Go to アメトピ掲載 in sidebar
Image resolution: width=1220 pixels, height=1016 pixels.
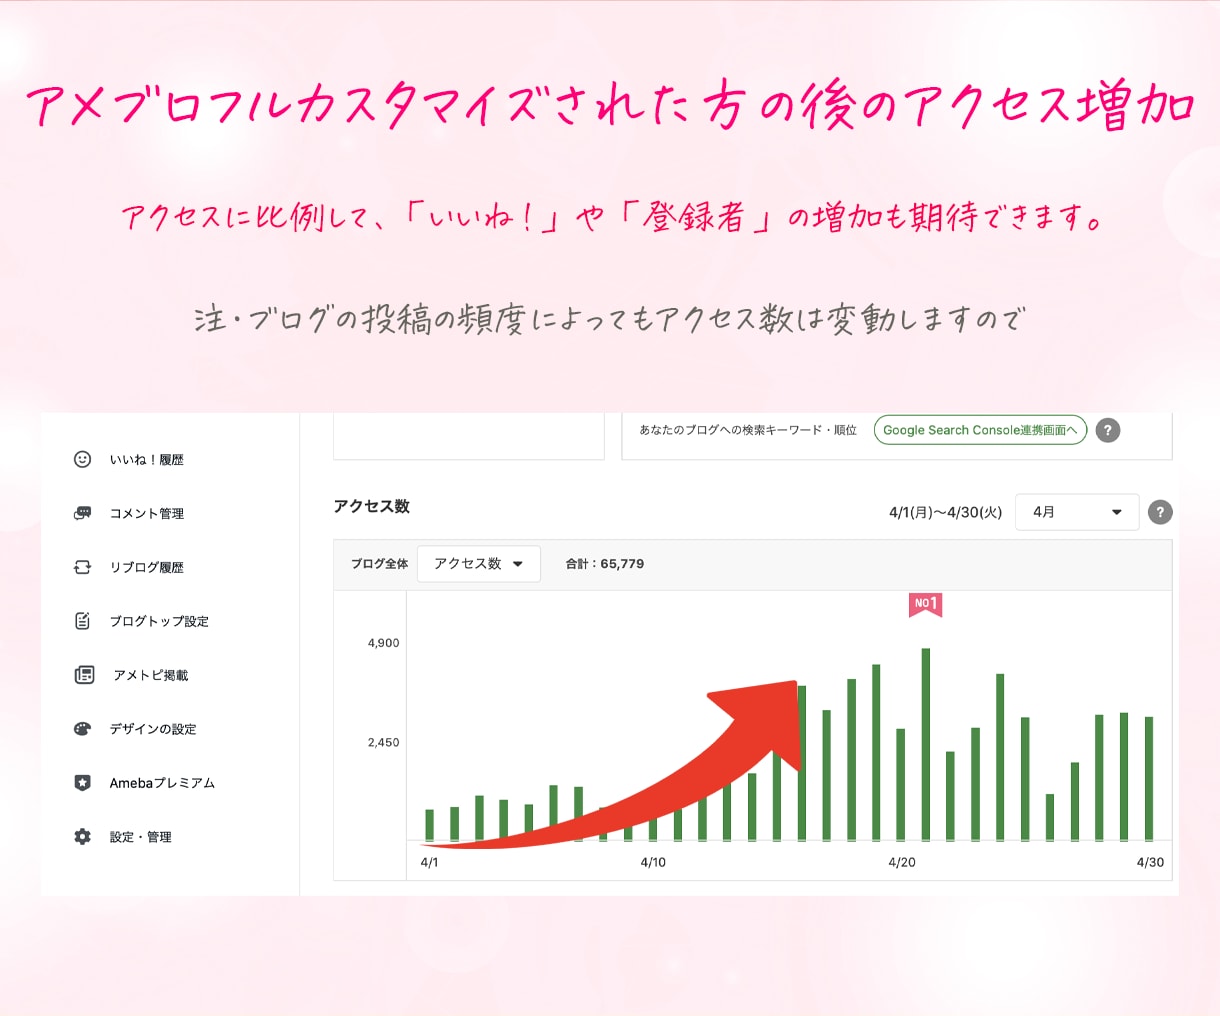click(x=151, y=675)
